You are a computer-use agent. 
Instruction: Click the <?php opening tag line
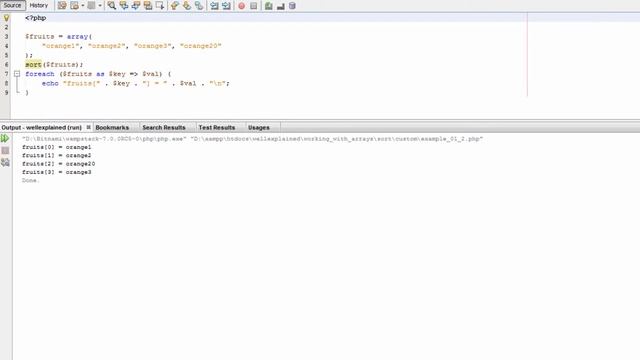[36, 18]
